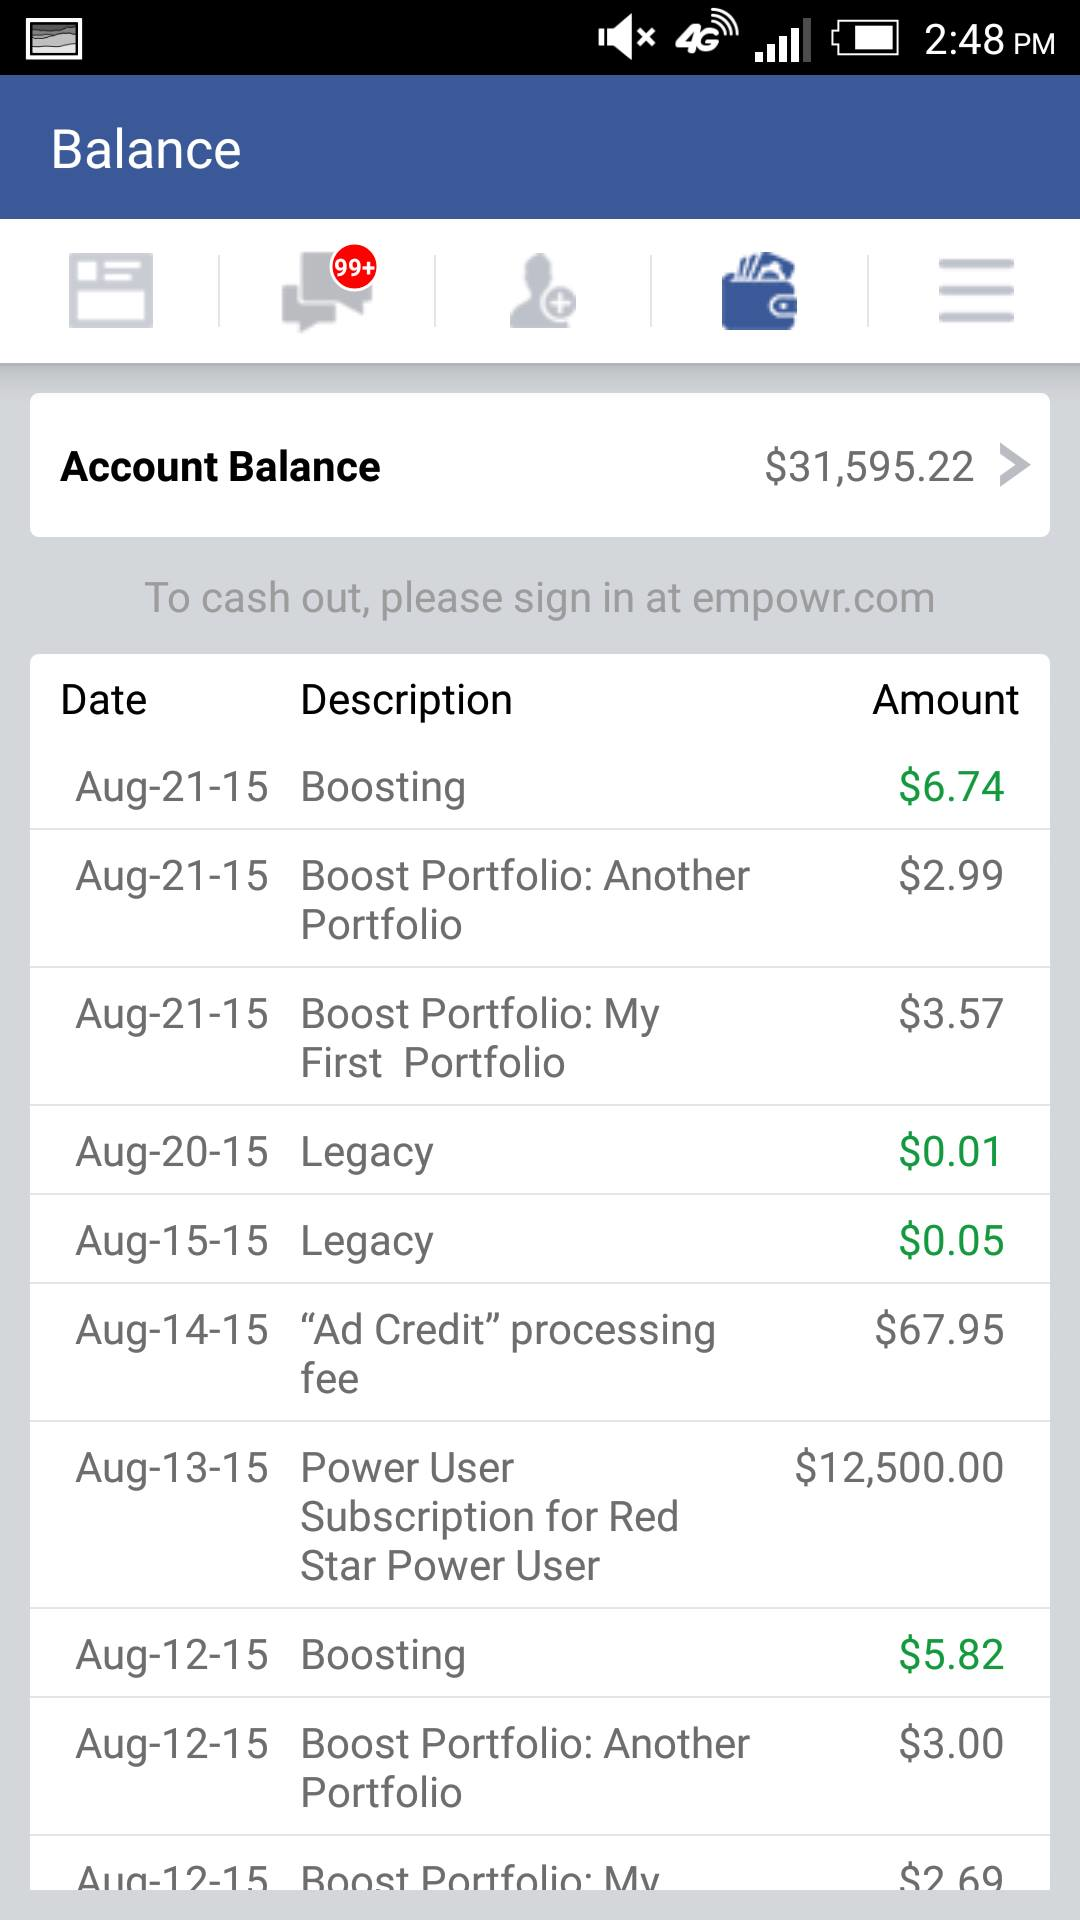The height and width of the screenshot is (1920, 1080).
Task: Expand Account Balance chevron arrow
Action: (1014, 465)
